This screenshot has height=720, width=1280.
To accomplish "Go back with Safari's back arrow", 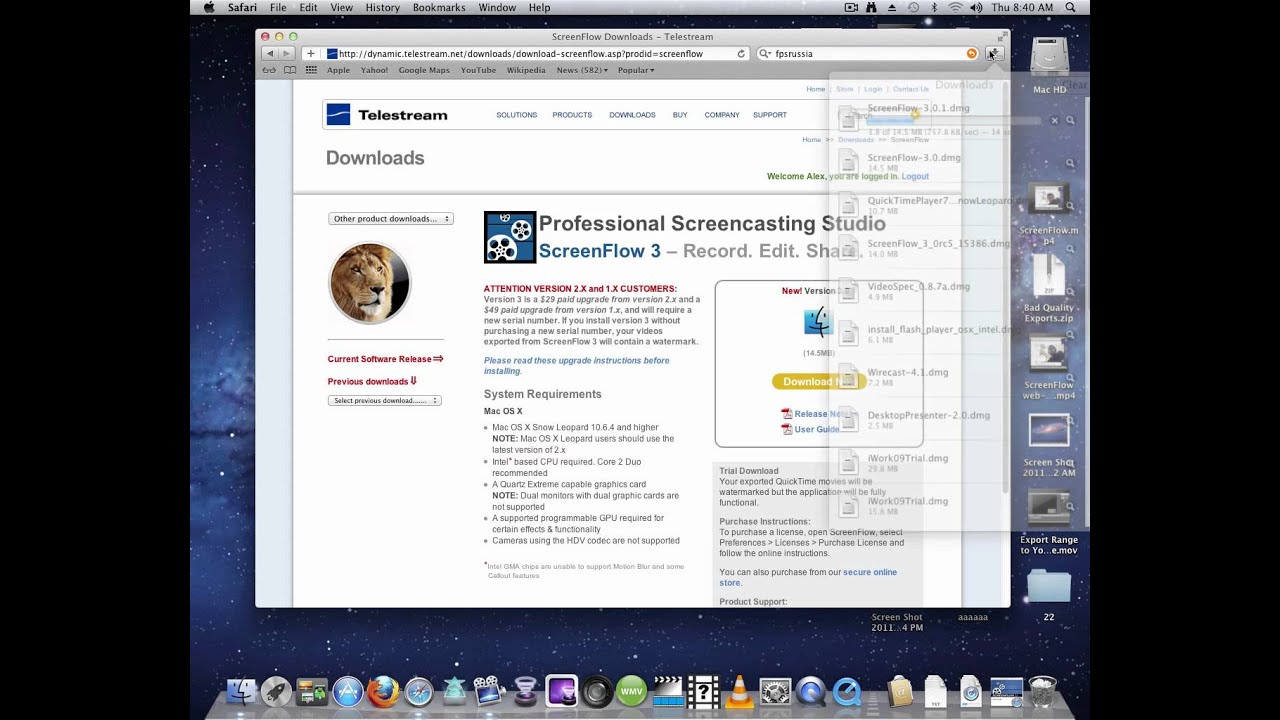I will tap(270, 54).
